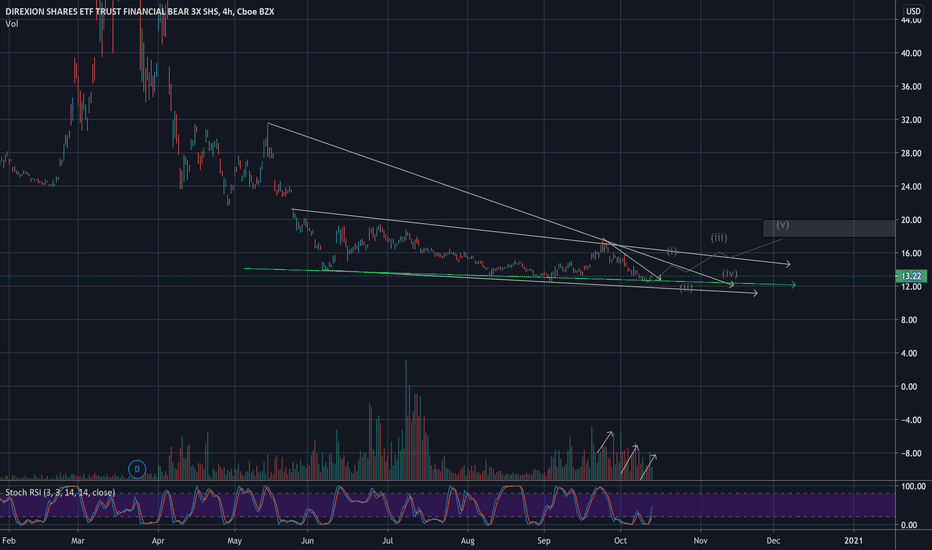This screenshot has height=550, width=932.
Task: Click the Apr label on time axis
Action: point(158,540)
